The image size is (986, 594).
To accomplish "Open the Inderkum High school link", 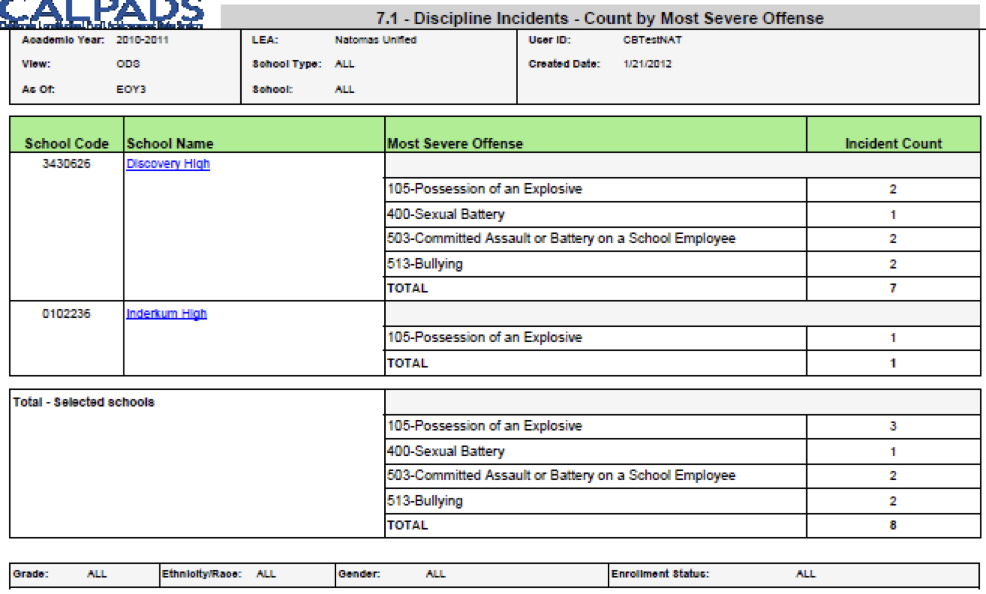I will point(166,314).
